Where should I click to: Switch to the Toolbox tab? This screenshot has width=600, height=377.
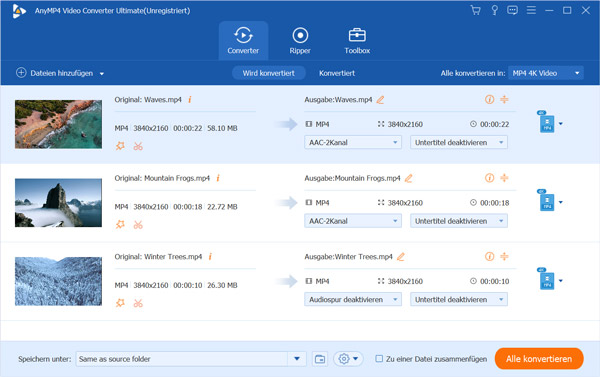(357, 41)
